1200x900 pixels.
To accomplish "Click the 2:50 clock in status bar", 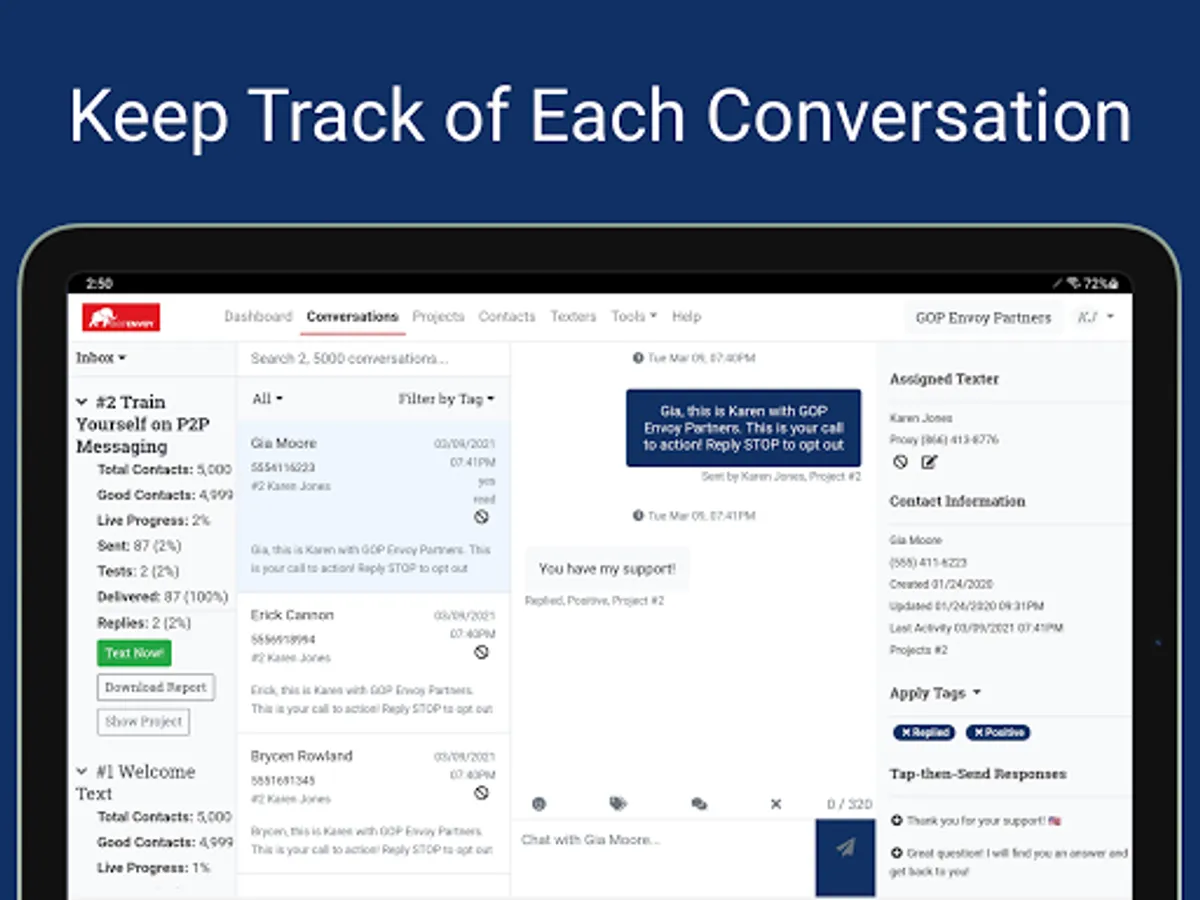I will point(99,284).
